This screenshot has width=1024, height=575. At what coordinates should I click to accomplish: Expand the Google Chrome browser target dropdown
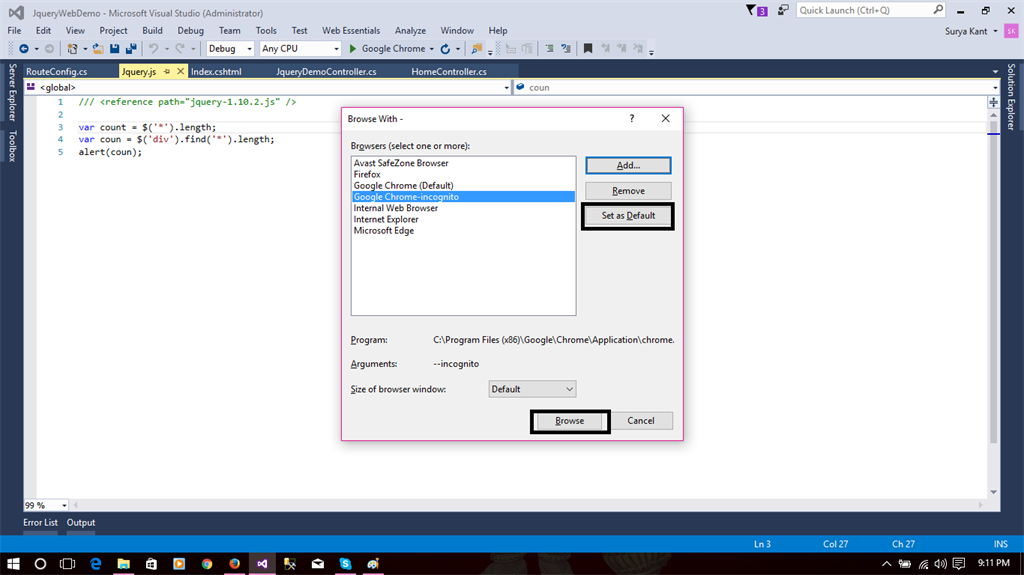tap(432, 48)
